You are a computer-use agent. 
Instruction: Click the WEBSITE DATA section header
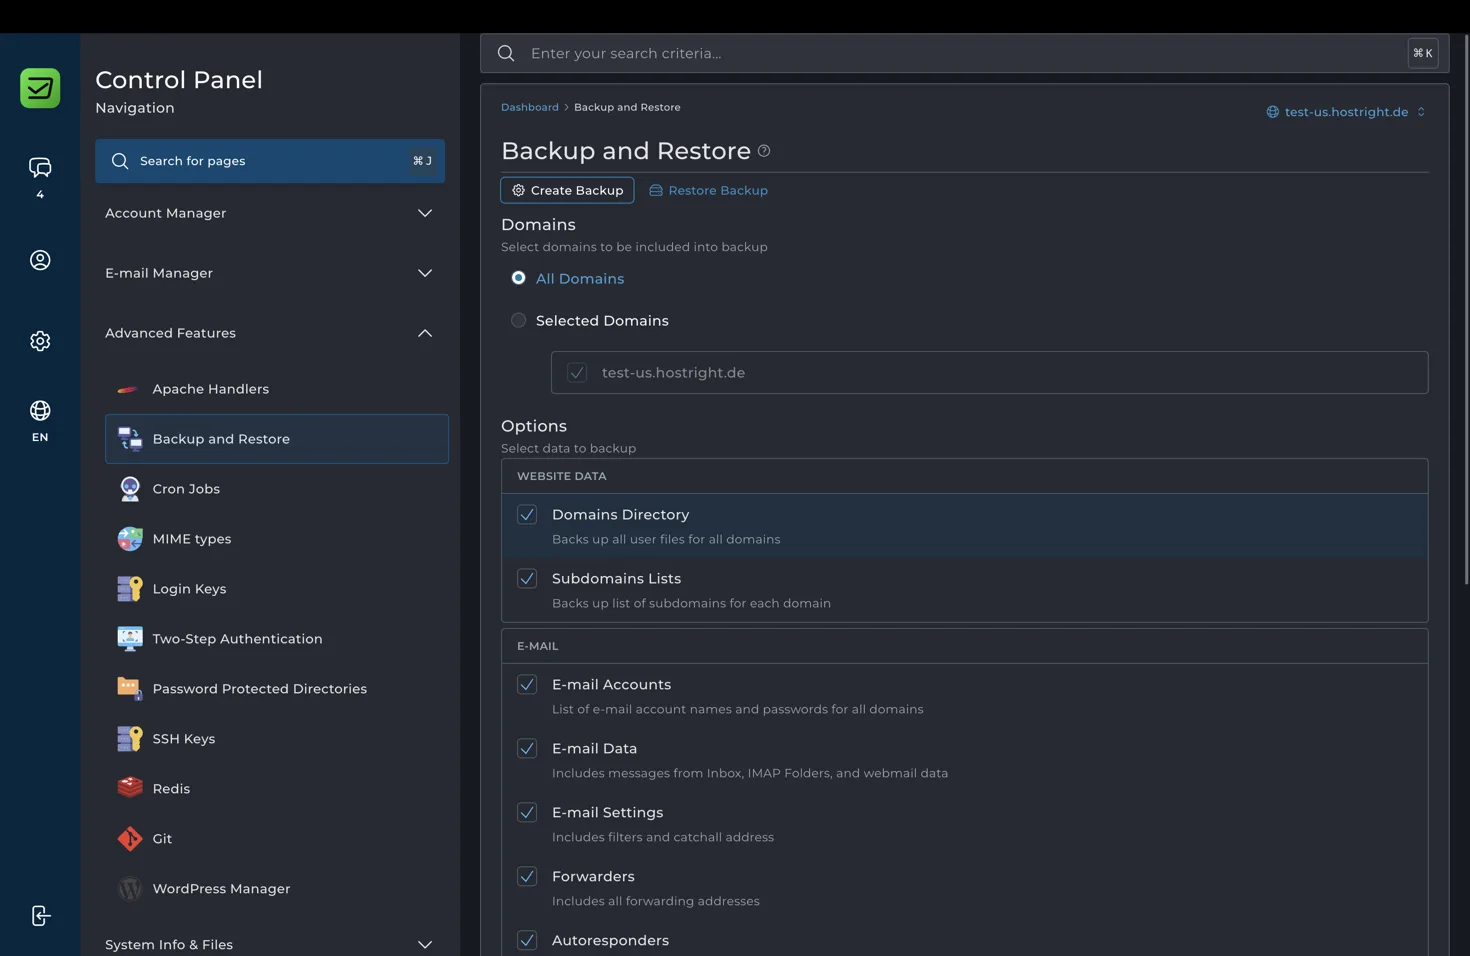pos(964,476)
